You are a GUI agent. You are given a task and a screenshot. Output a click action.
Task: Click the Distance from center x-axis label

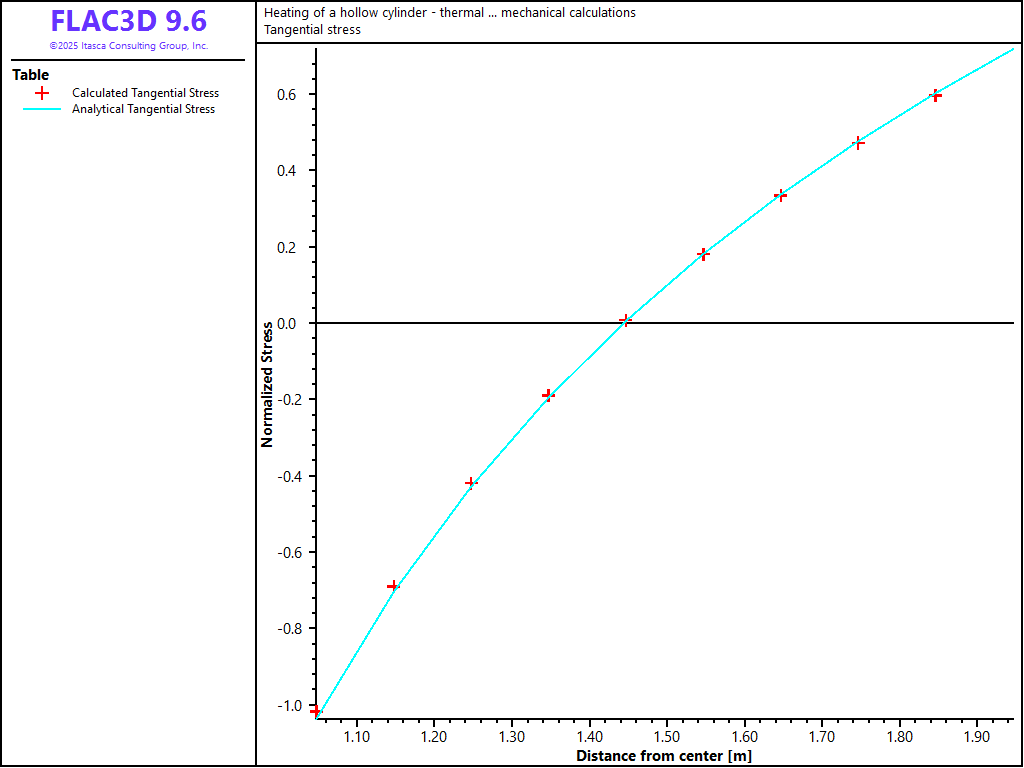[663, 756]
